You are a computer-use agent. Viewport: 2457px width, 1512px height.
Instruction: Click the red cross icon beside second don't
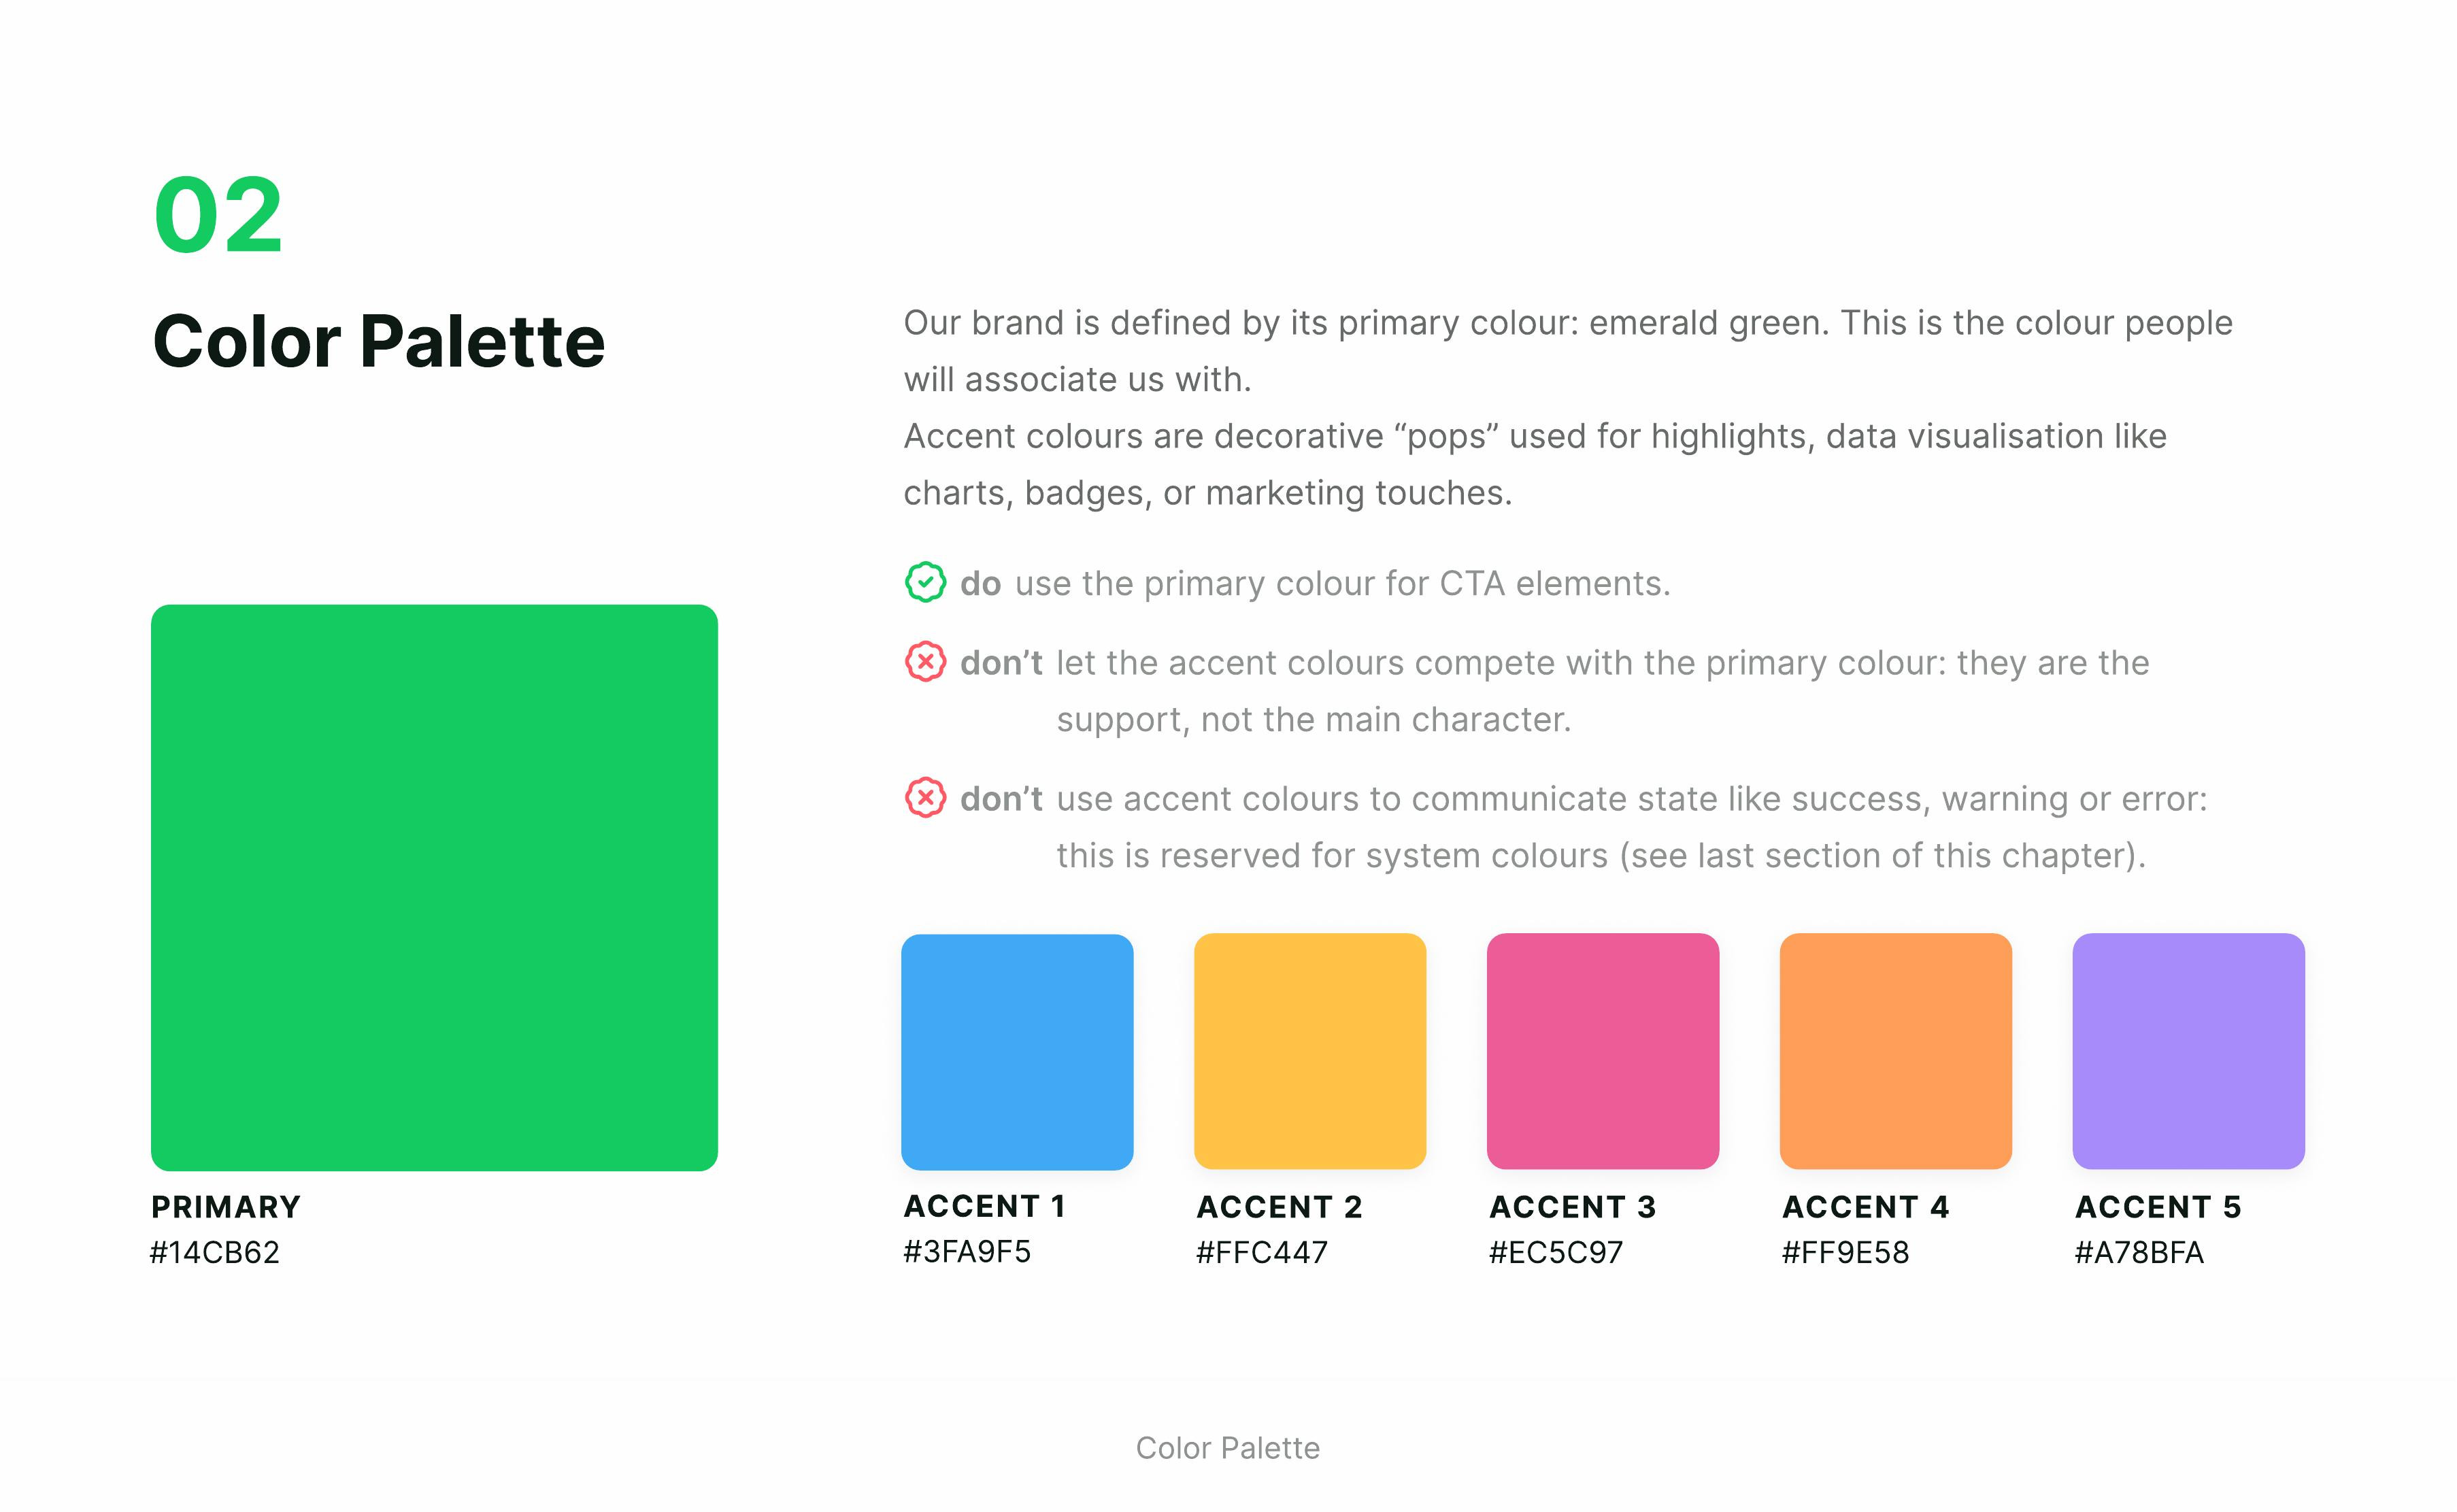(x=925, y=798)
